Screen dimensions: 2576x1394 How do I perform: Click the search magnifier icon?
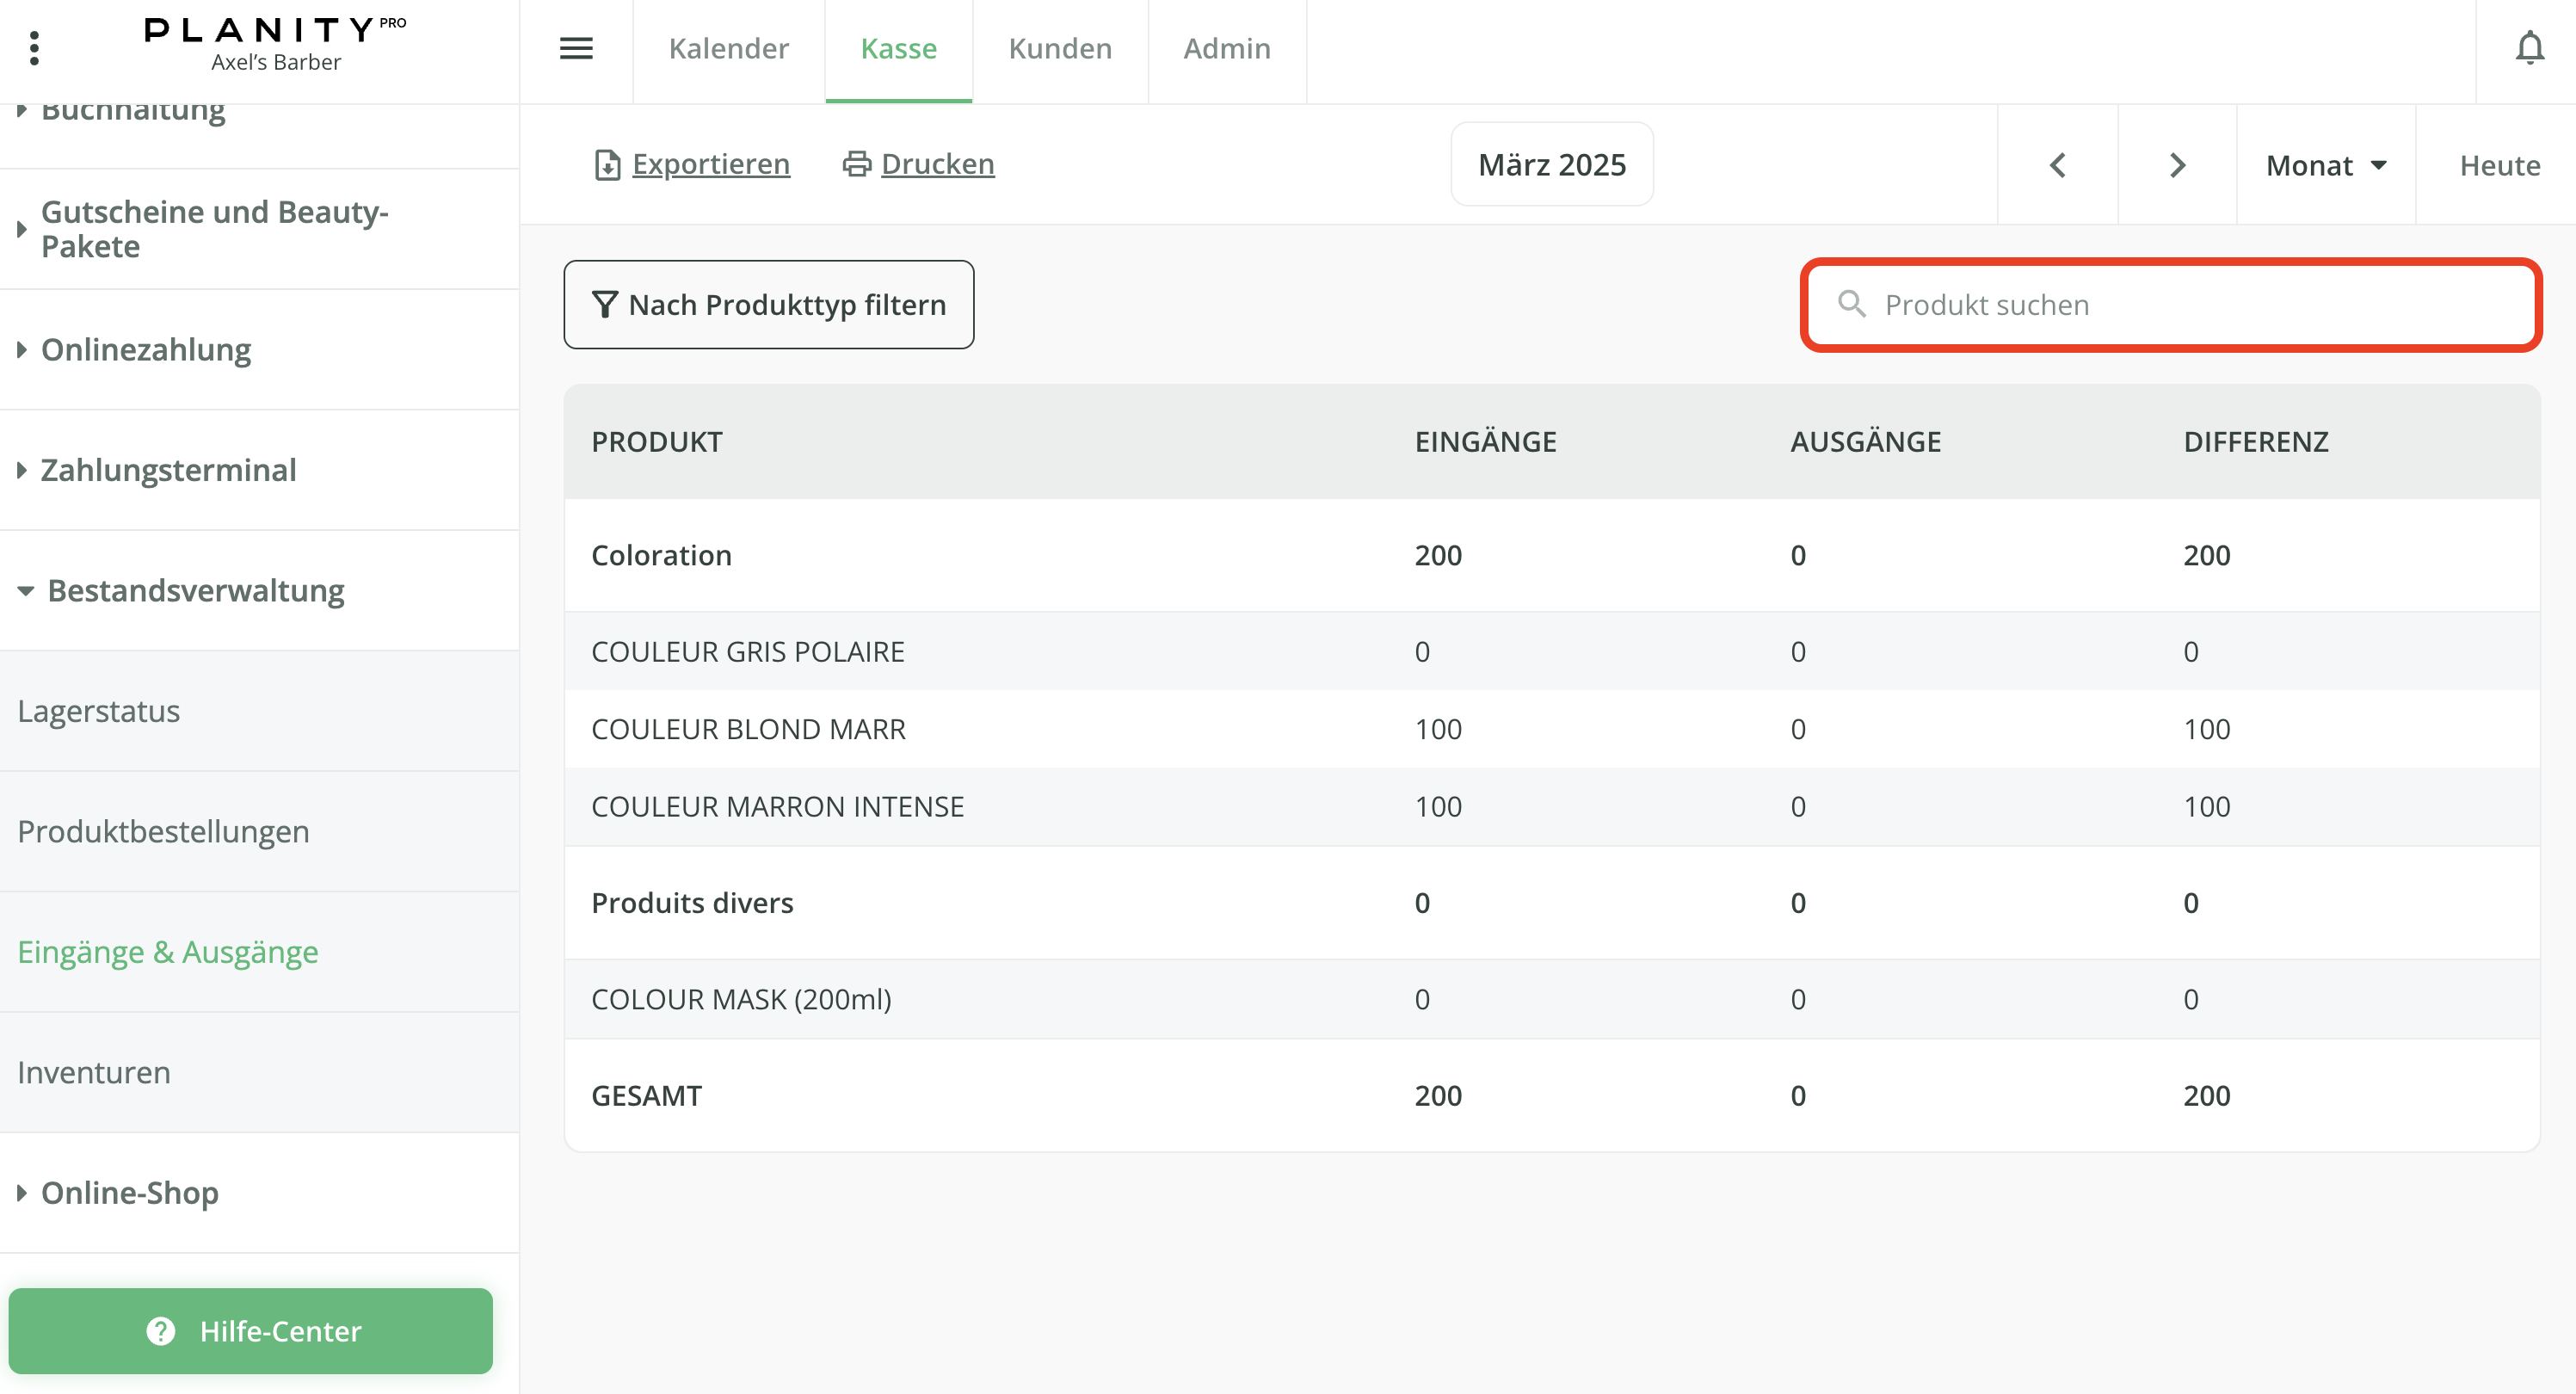point(1851,304)
